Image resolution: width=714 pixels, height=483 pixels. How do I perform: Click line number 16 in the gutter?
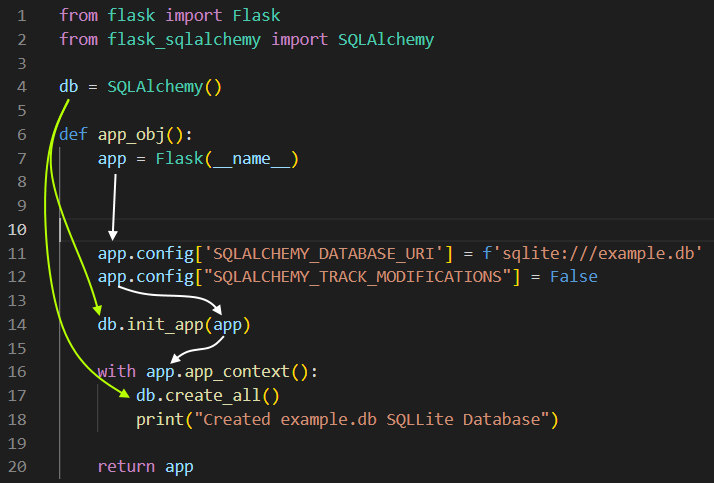pos(17,371)
